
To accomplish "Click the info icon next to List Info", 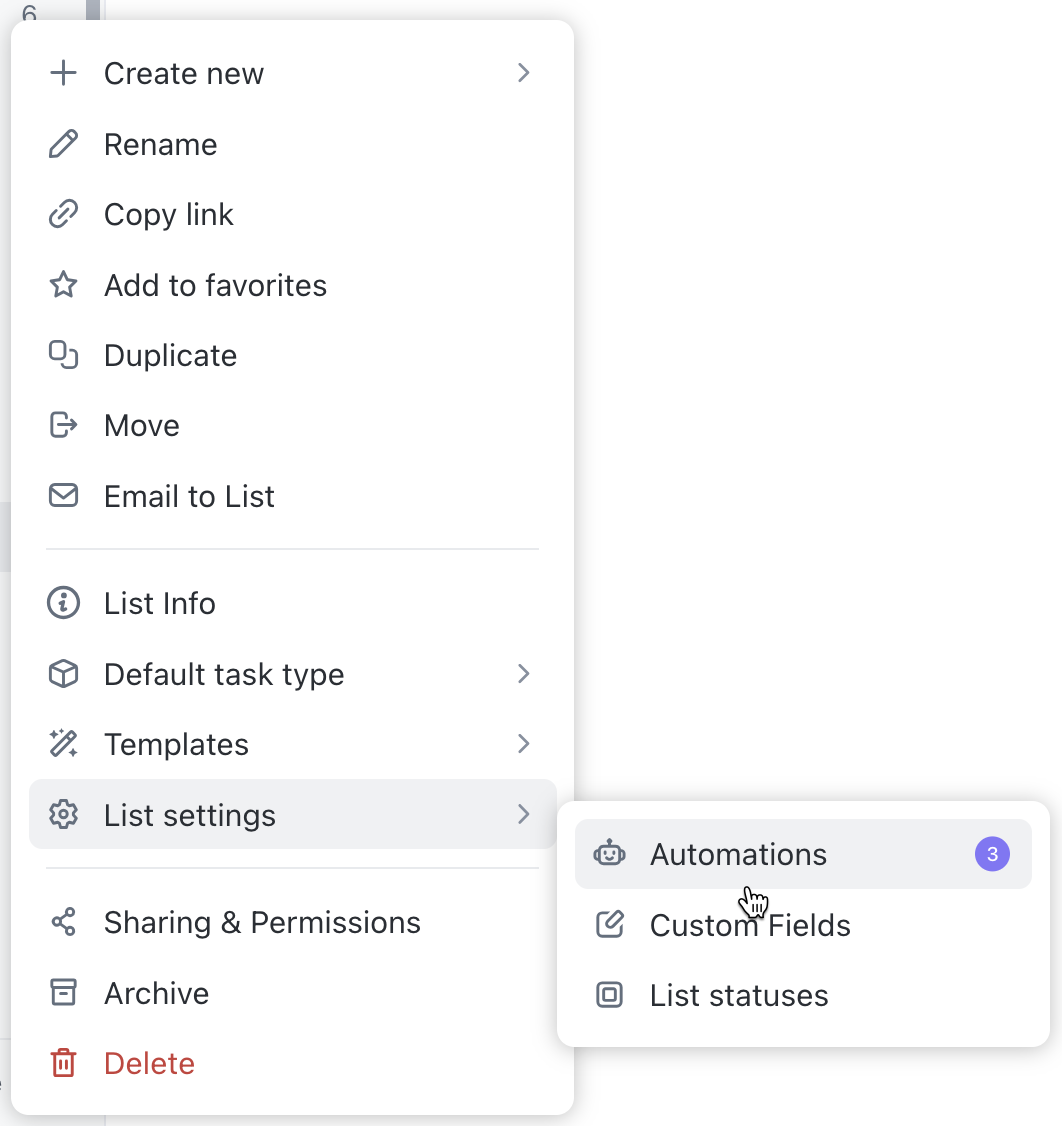I will pos(63,603).
